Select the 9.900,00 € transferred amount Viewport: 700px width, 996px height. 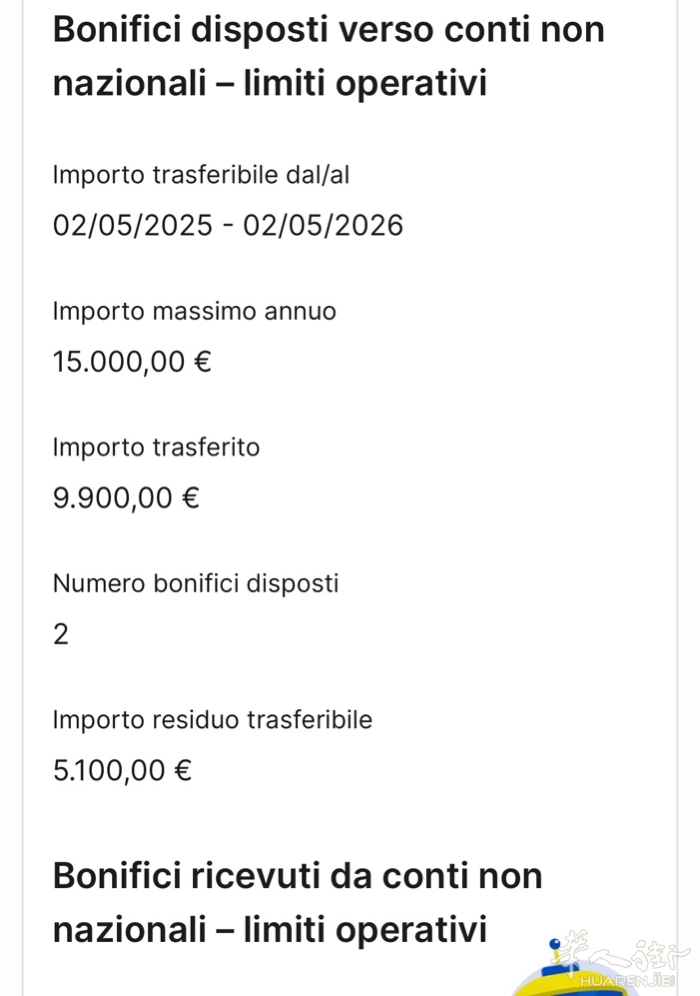pyautogui.click(x=126, y=497)
